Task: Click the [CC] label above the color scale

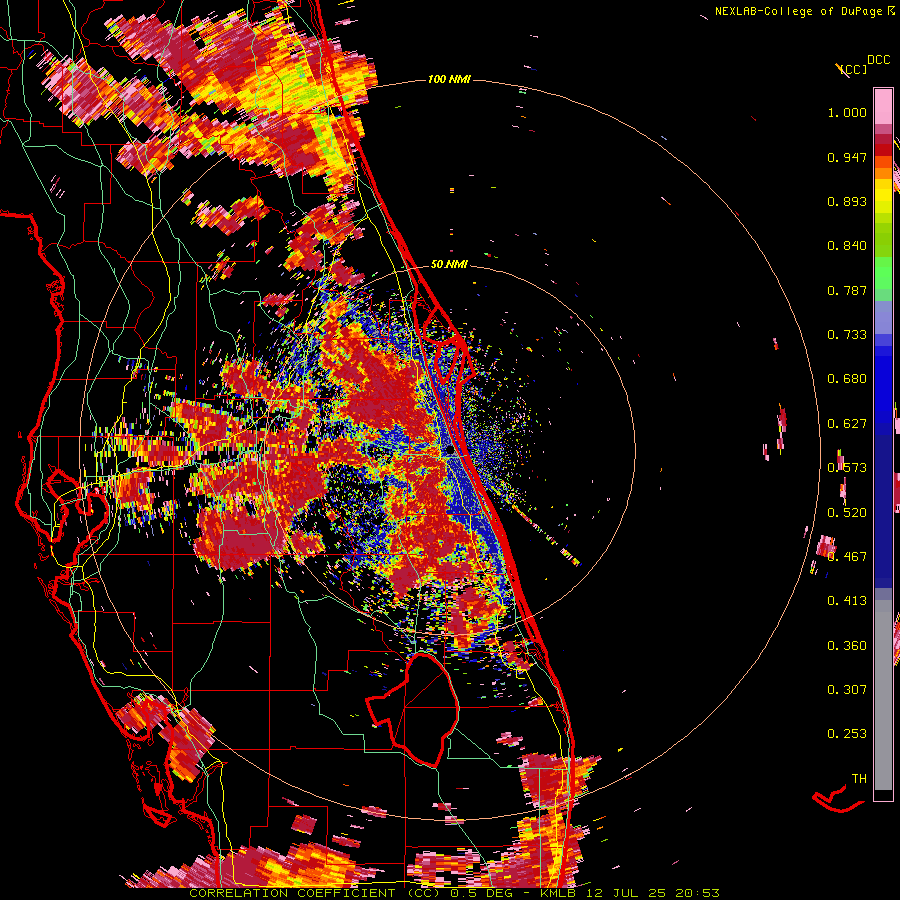Action: click(x=853, y=69)
